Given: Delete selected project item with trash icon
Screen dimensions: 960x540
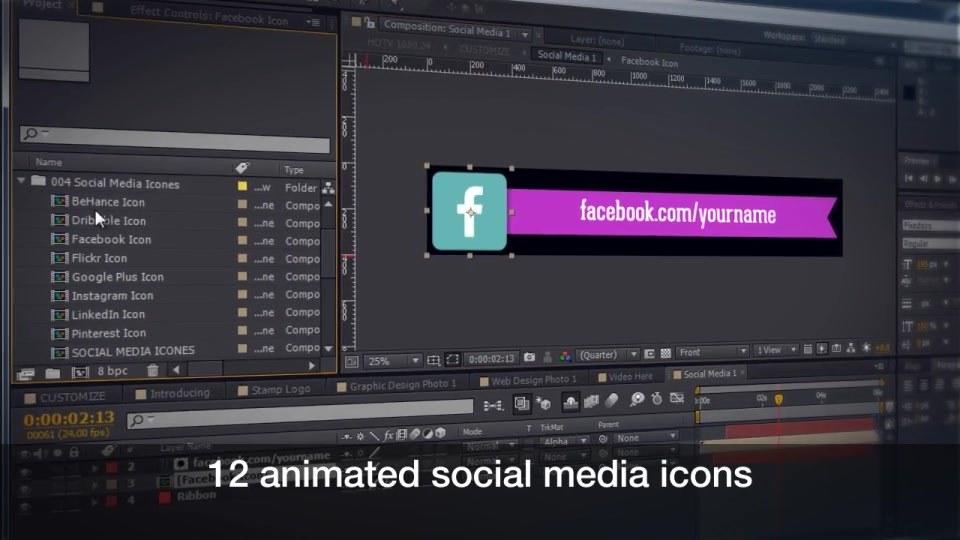Looking at the screenshot, I should tap(152, 370).
